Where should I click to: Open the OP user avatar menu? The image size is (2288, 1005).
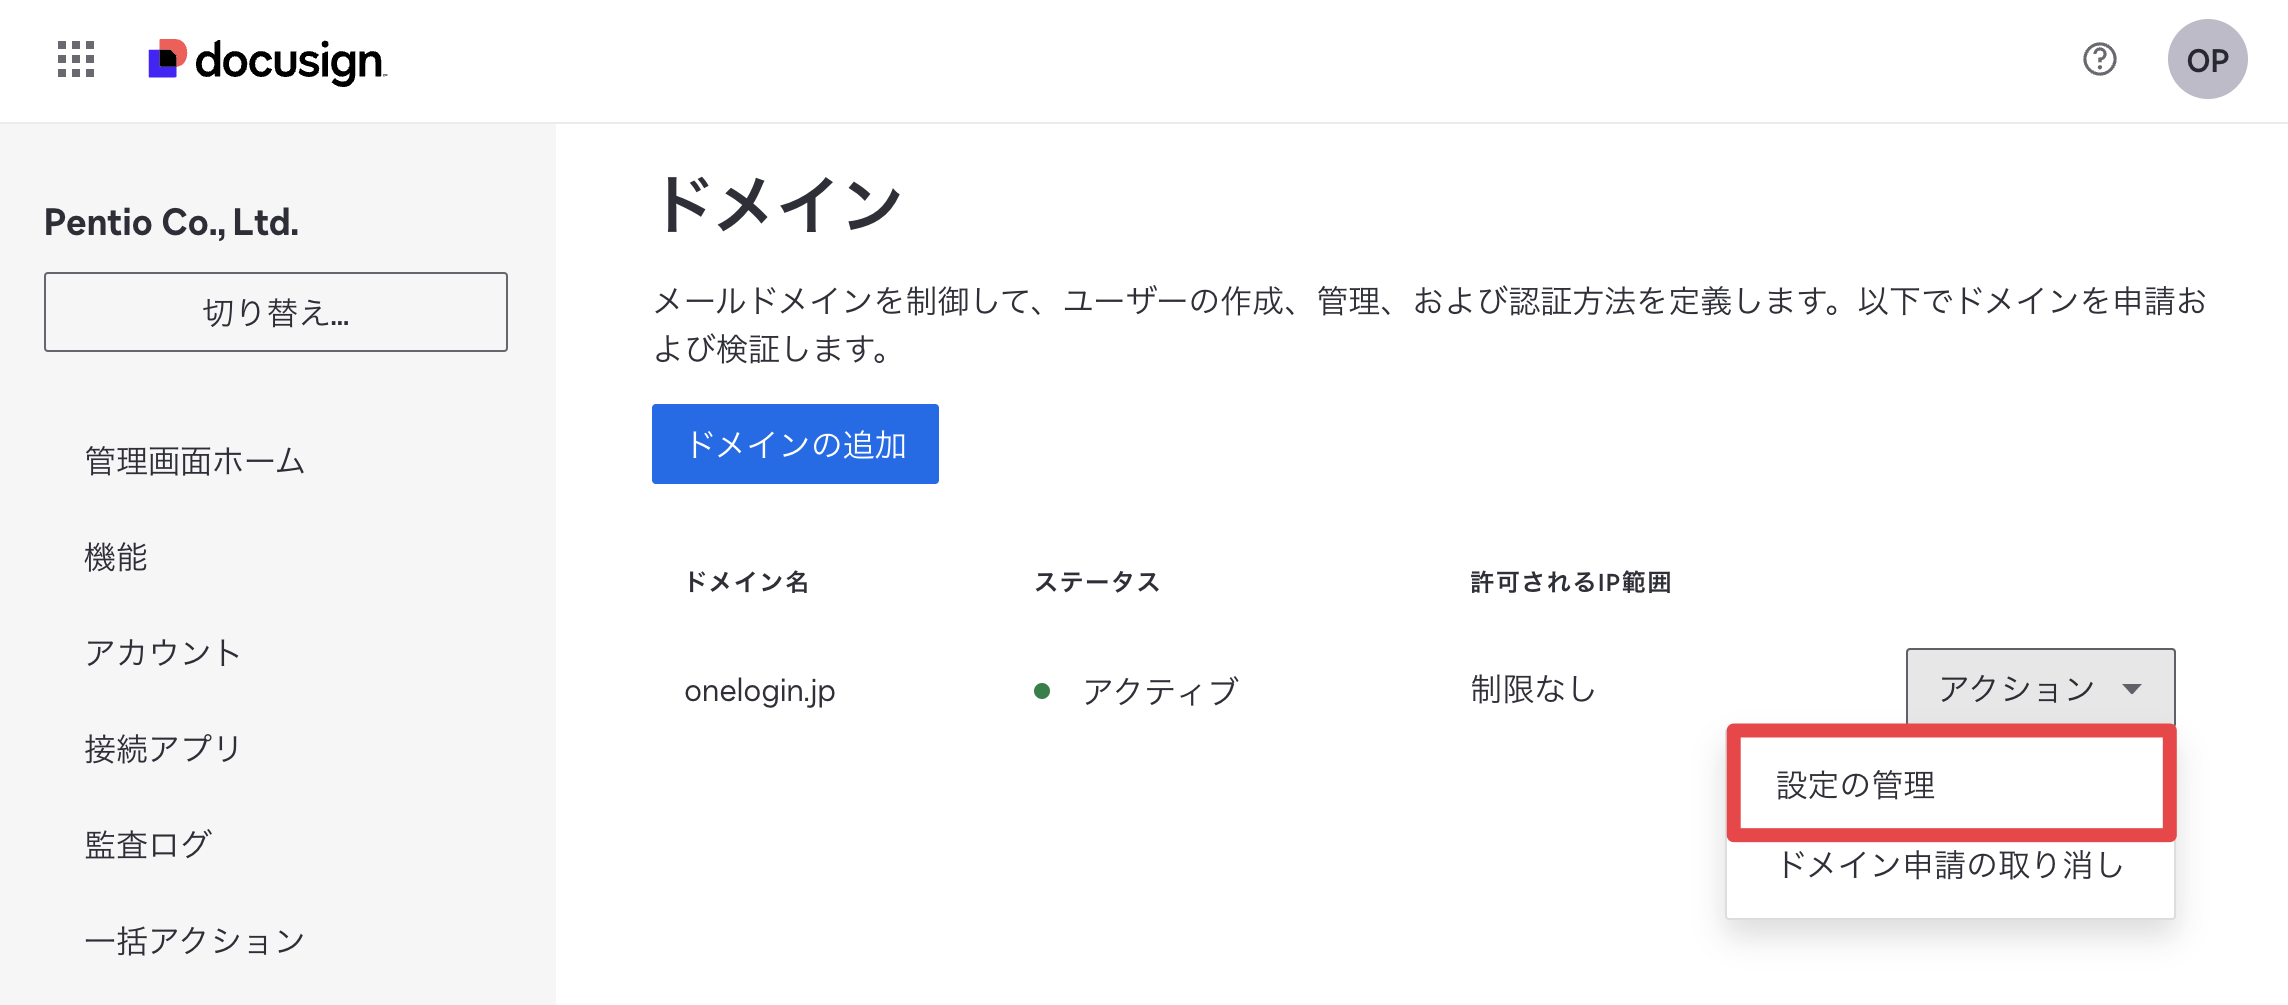[x=2207, y=60]
